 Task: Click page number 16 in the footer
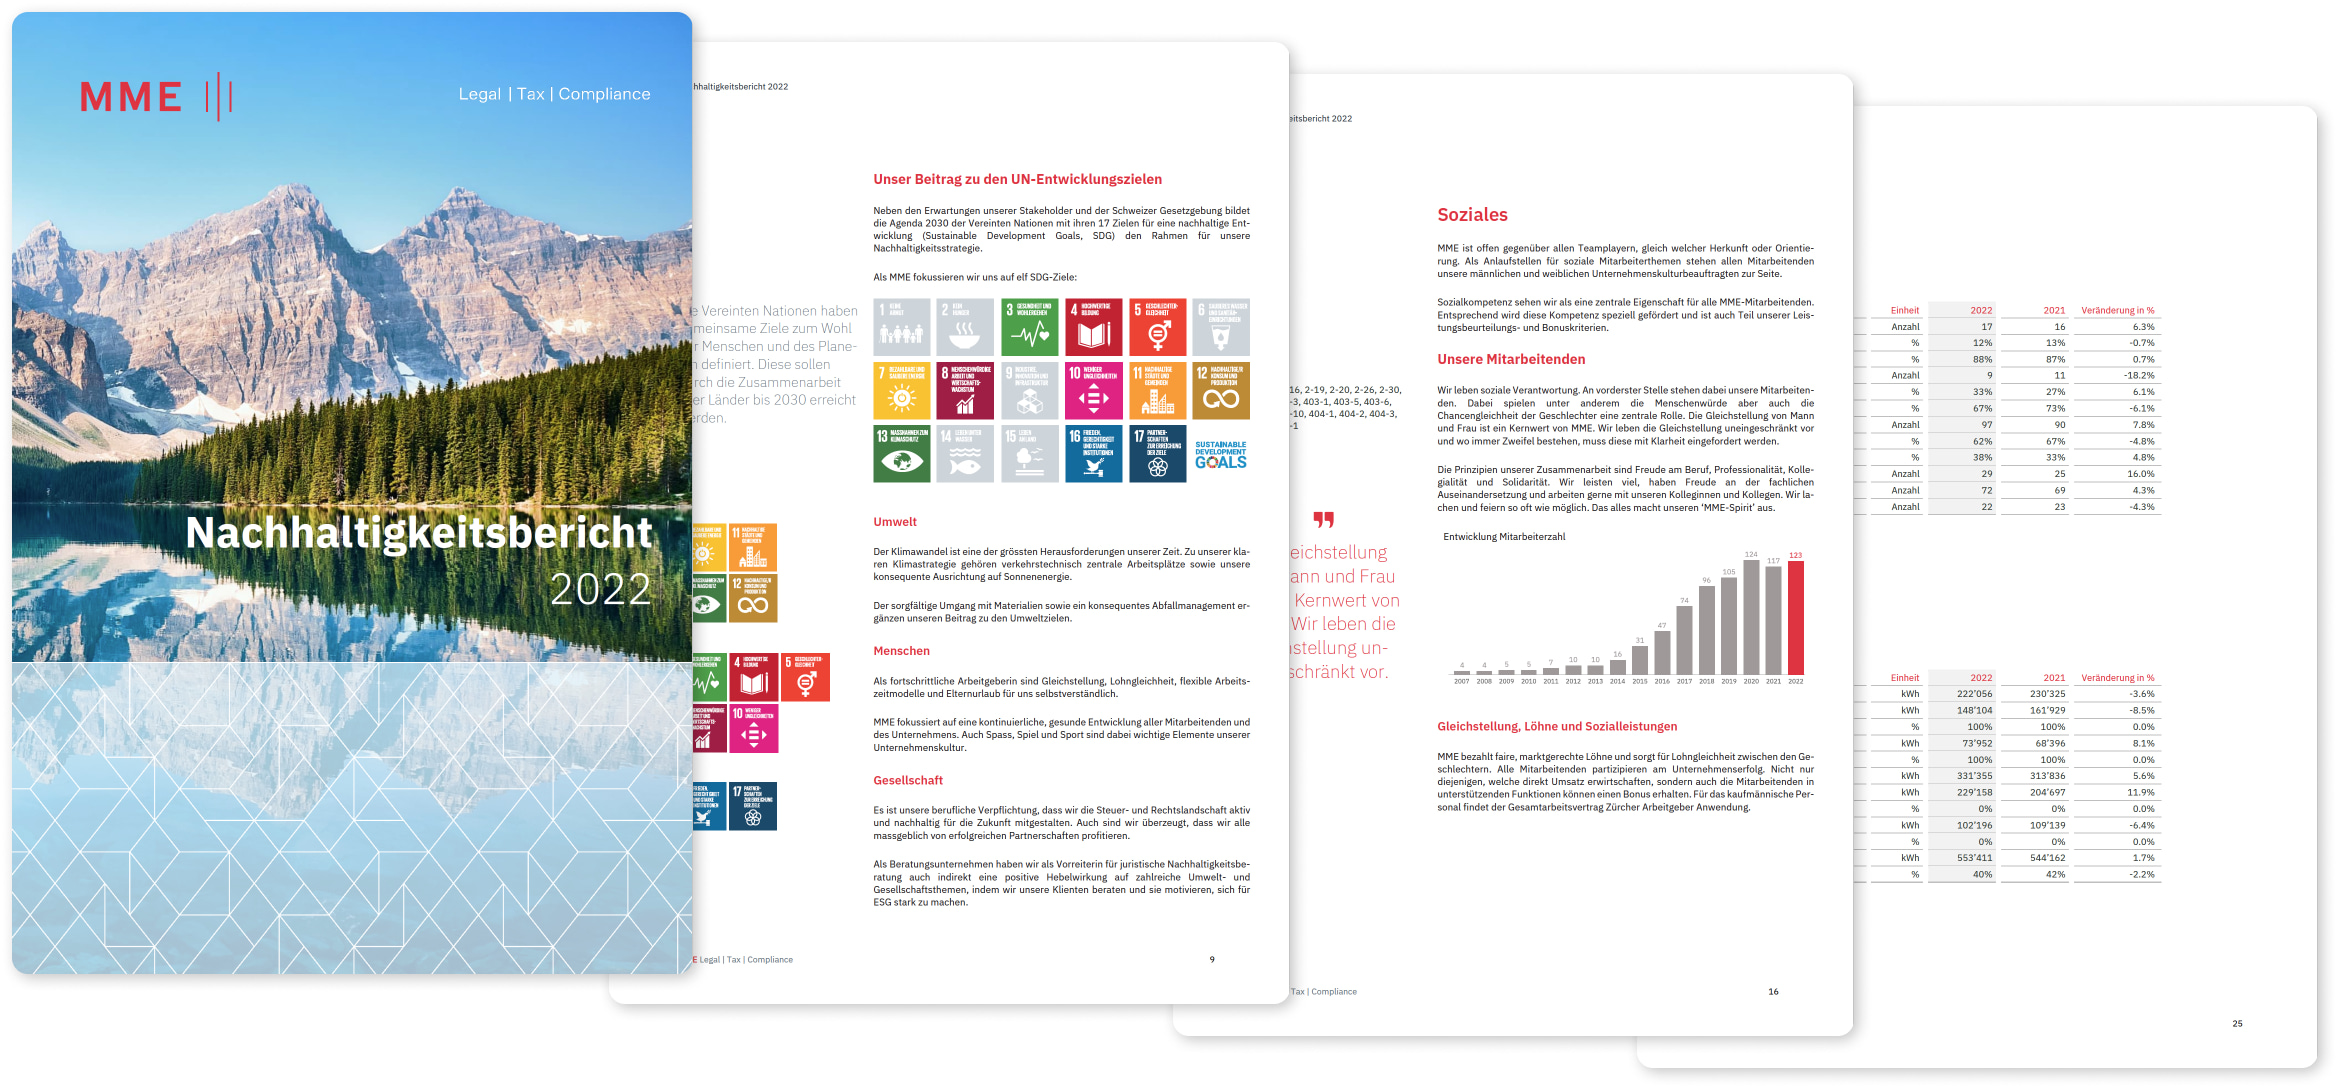(x=1773, y=992)
